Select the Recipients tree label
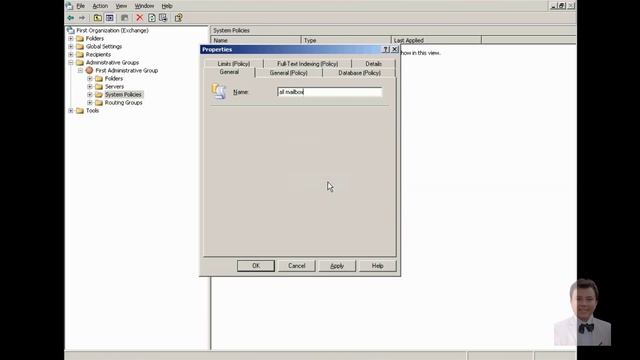 pyautogui.click(x=98, y=54)
